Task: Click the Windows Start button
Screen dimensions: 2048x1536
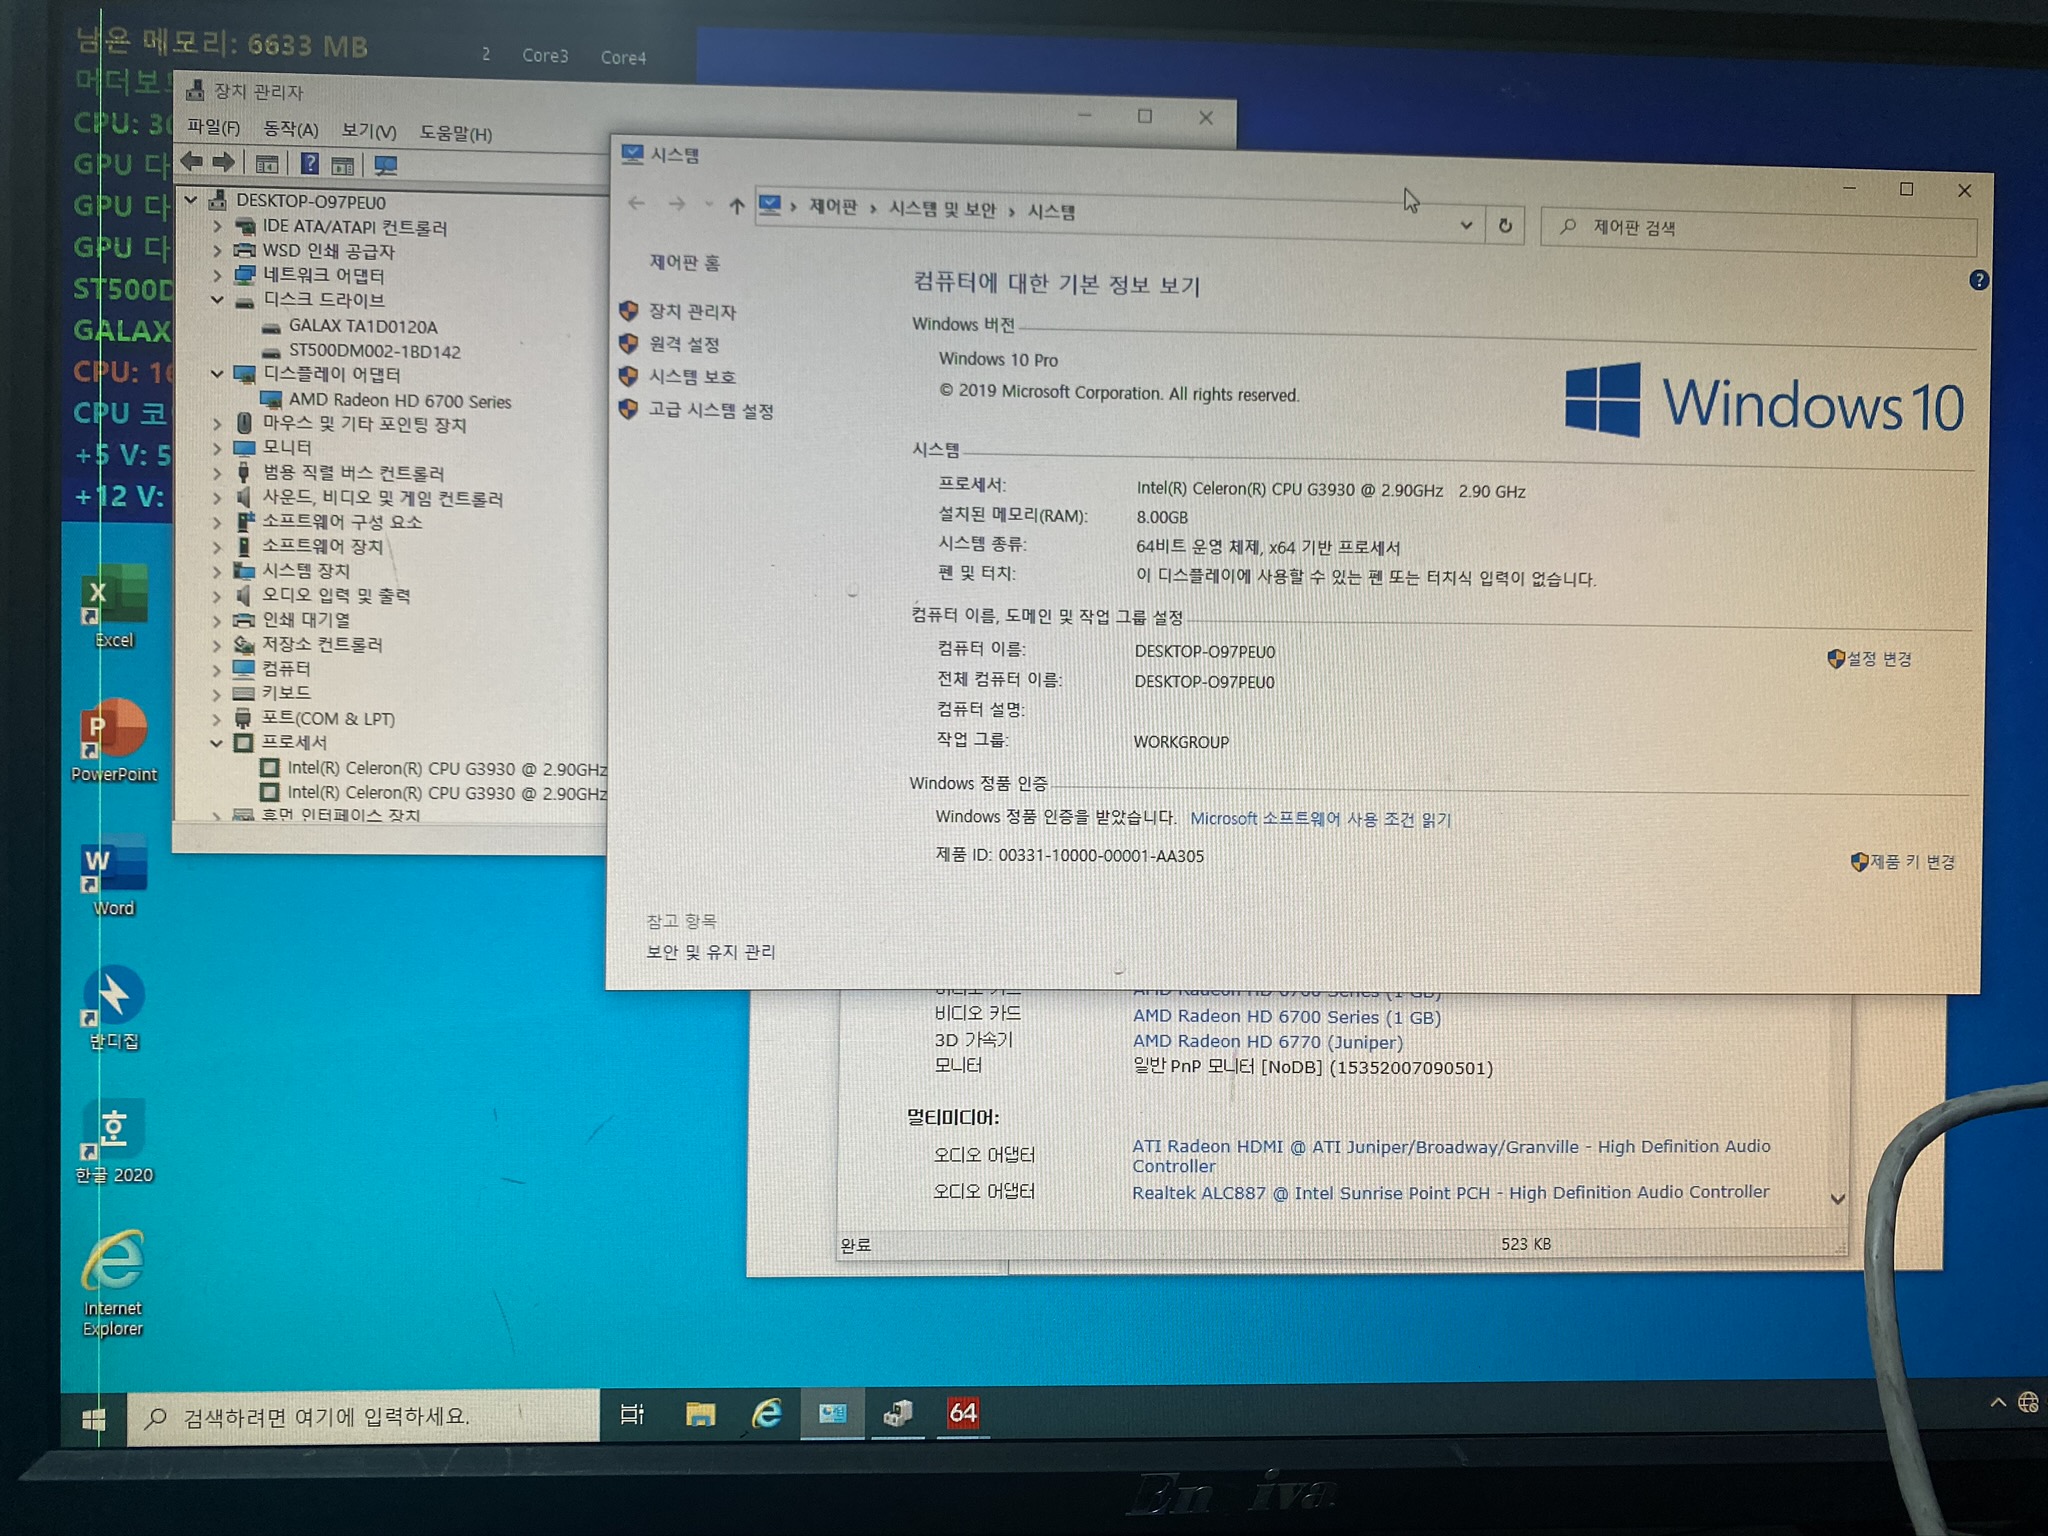Action: tap(94, 1418)
